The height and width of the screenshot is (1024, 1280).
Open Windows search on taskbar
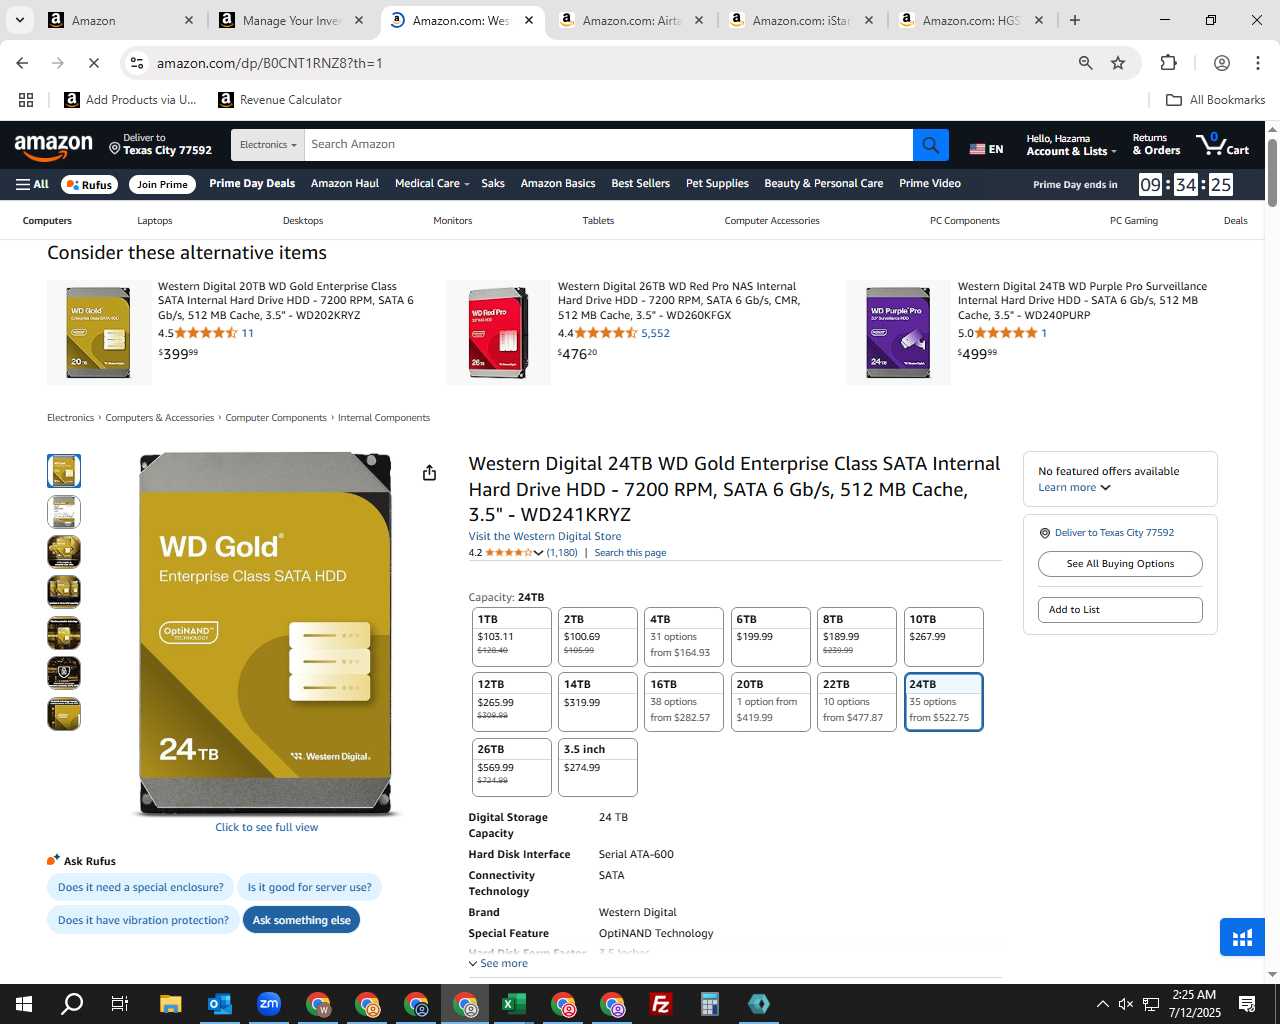72,1004
